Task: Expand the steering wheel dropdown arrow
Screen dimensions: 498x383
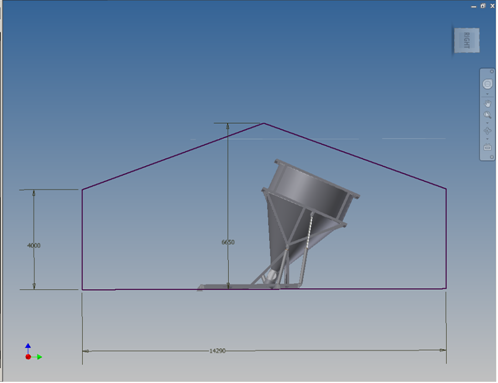Action: pyautogui.click(x=487, y=94)
